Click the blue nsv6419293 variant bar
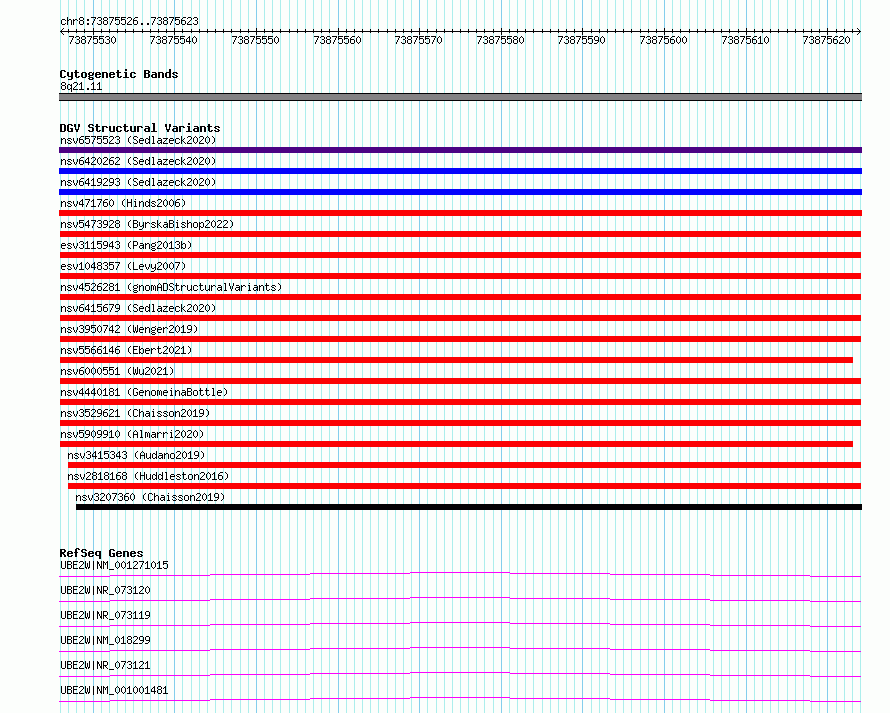The width and height of the screenshot is (890, 713). (x=460, y=192)
